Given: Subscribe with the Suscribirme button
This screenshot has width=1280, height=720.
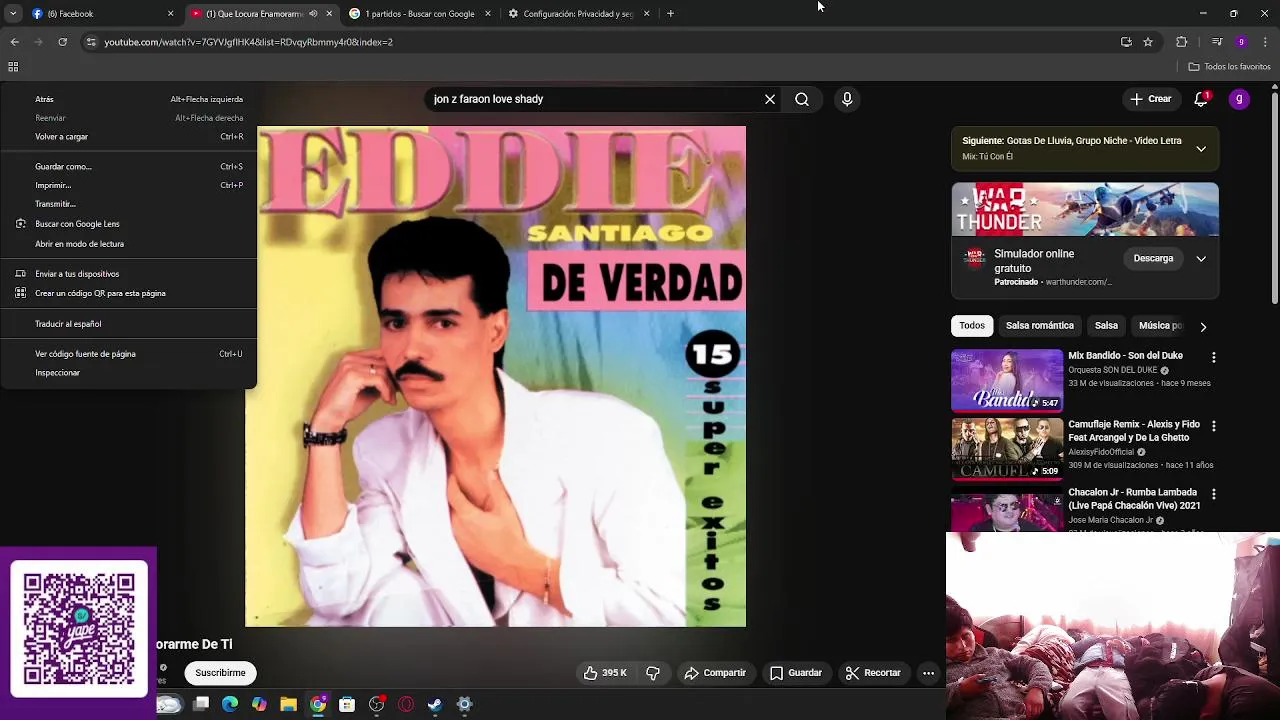Looking at the screenshot, I should [x=220, y=673].
